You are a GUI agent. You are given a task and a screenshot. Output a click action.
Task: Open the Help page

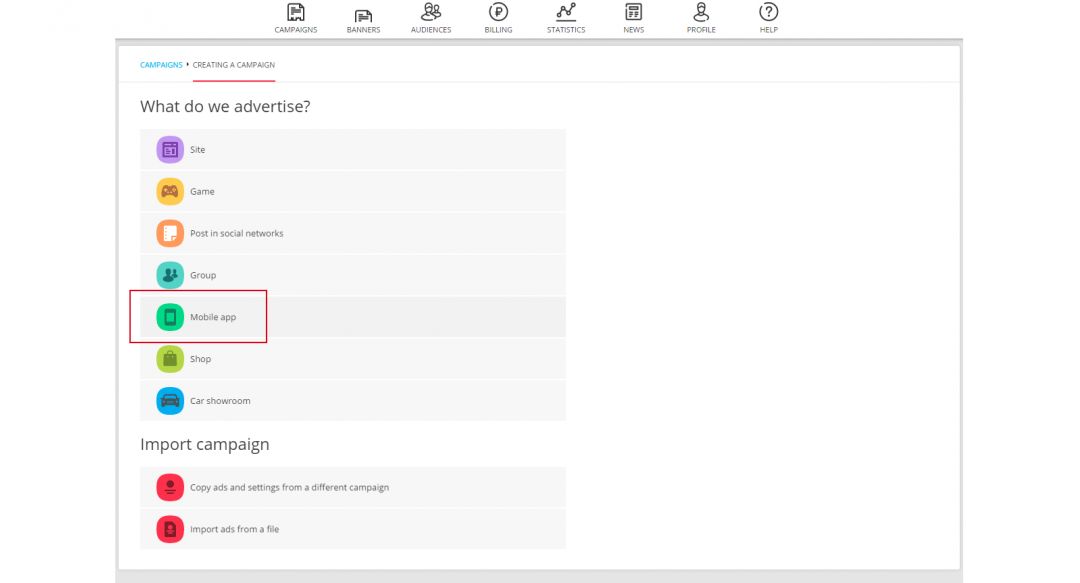click(768, 17)
